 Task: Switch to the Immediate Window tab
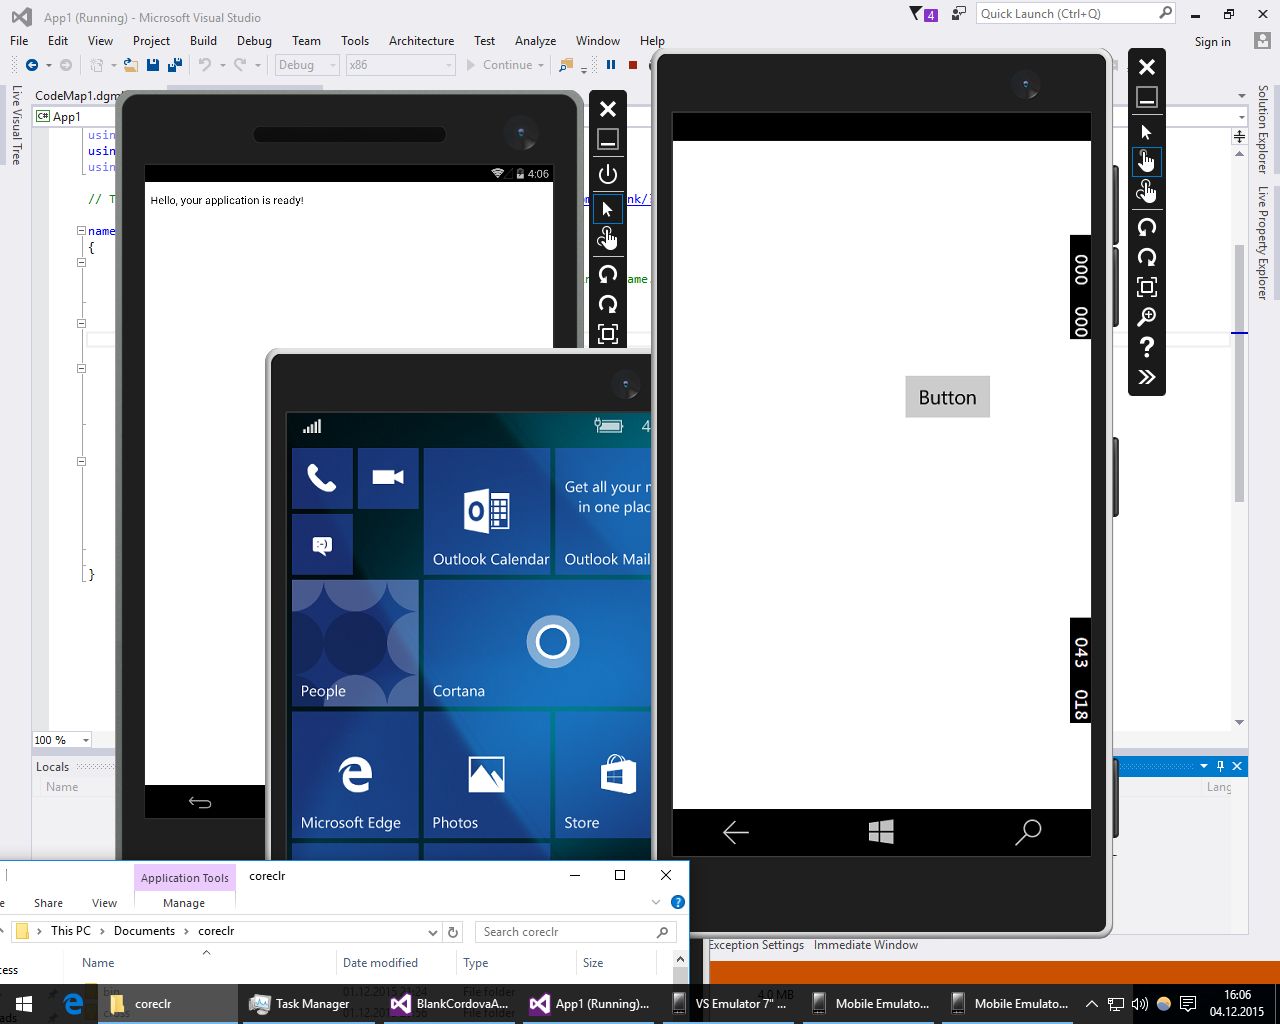tap(865, 945)
